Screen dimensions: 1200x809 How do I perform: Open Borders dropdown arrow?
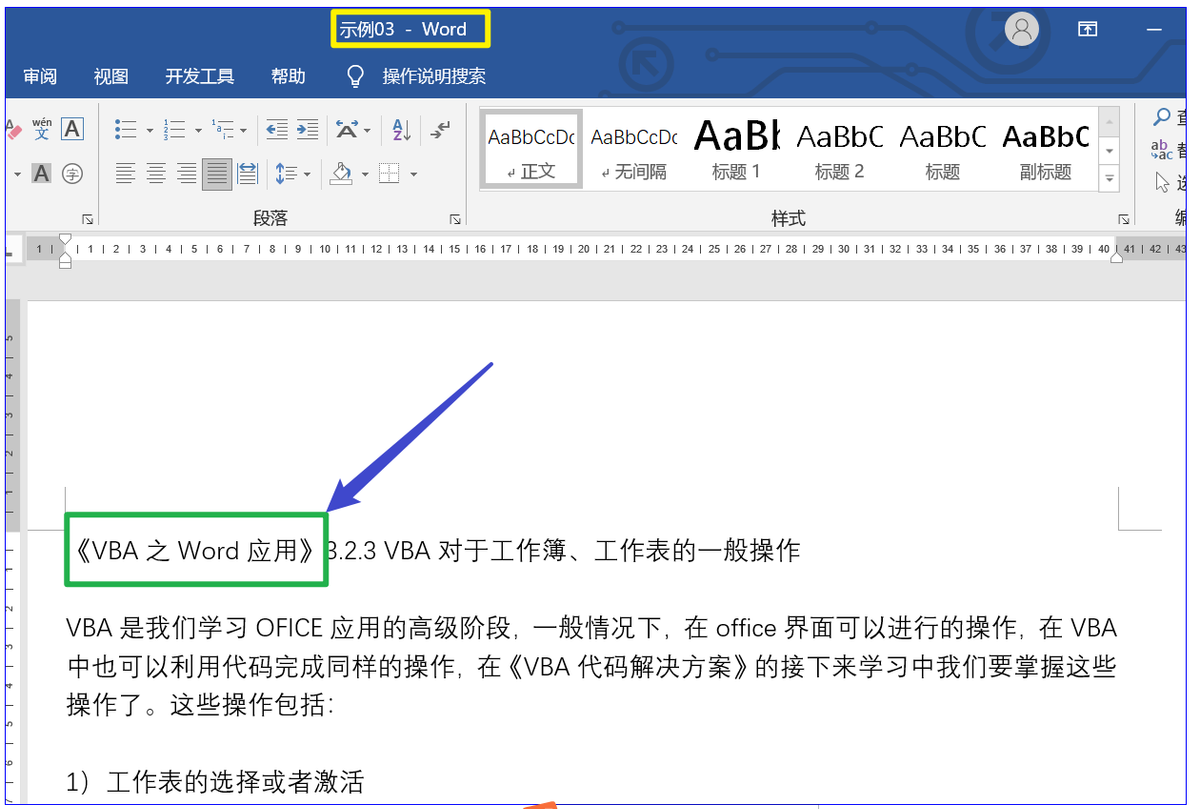[x=413, y=175]
